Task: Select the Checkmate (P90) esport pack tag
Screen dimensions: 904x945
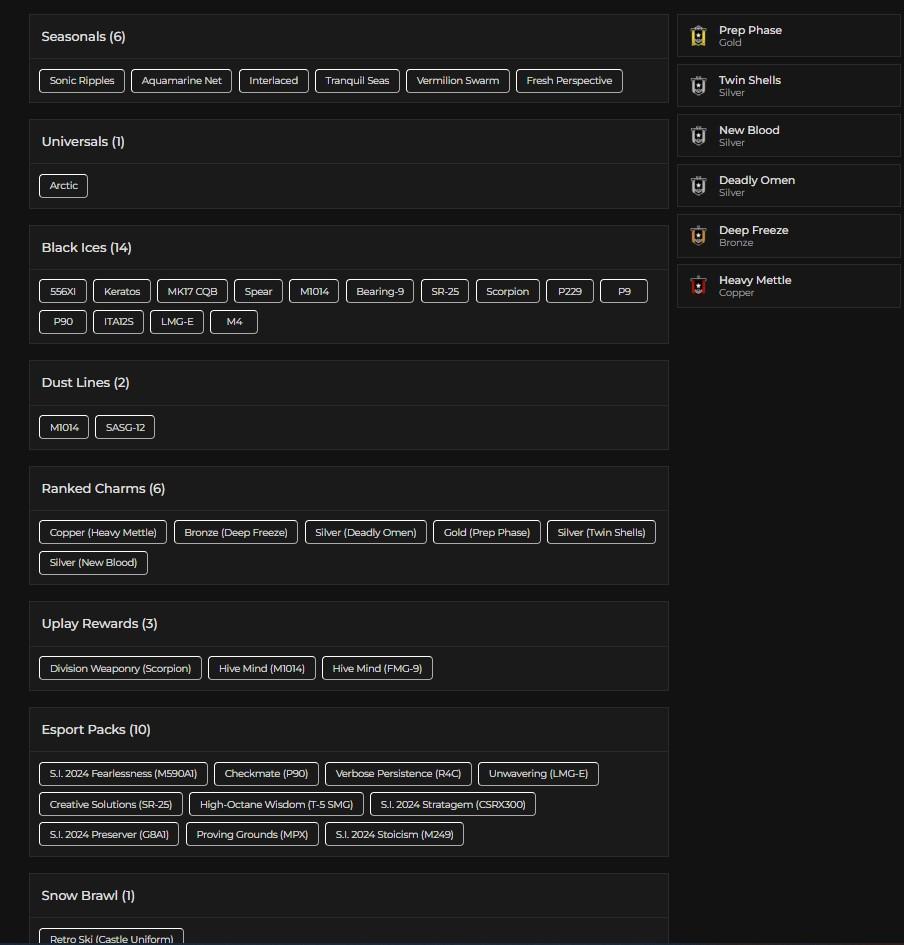Action: coord(266,774)
